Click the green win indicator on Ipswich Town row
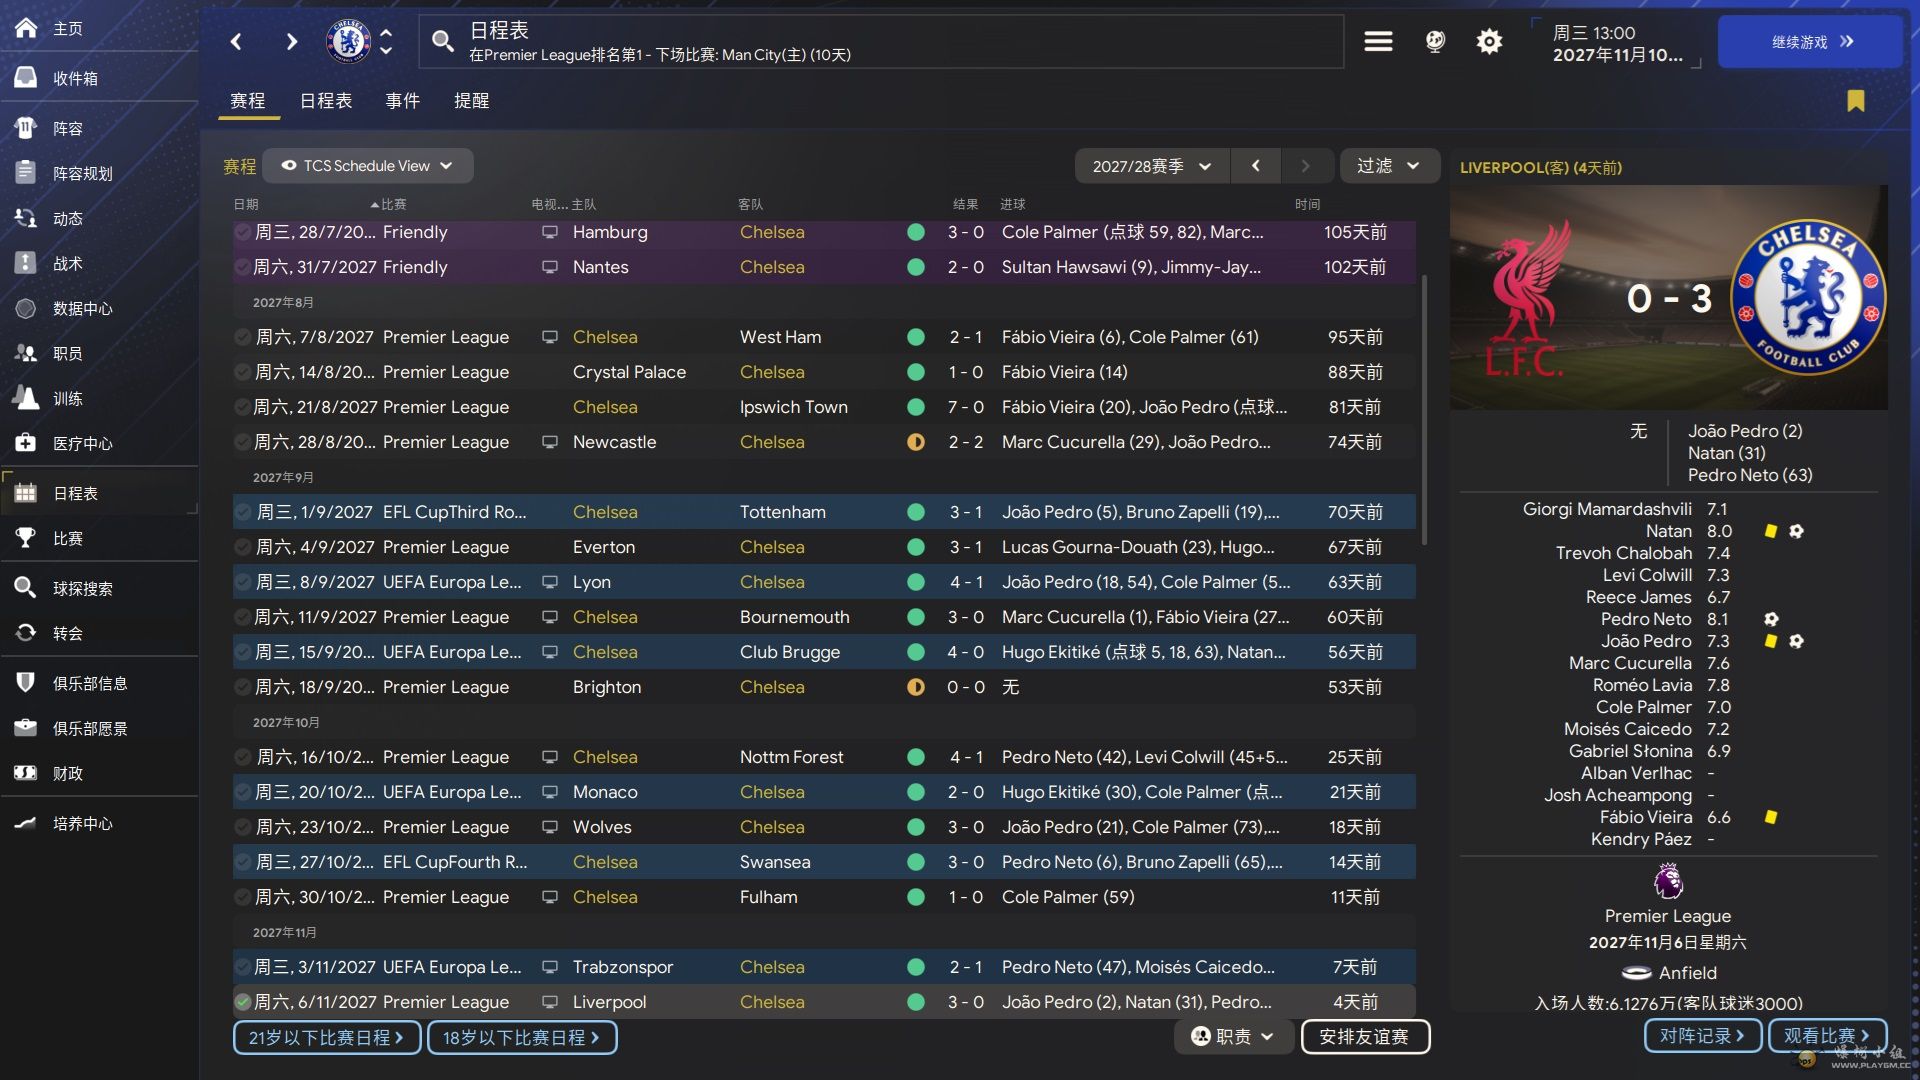 [915, 407]
